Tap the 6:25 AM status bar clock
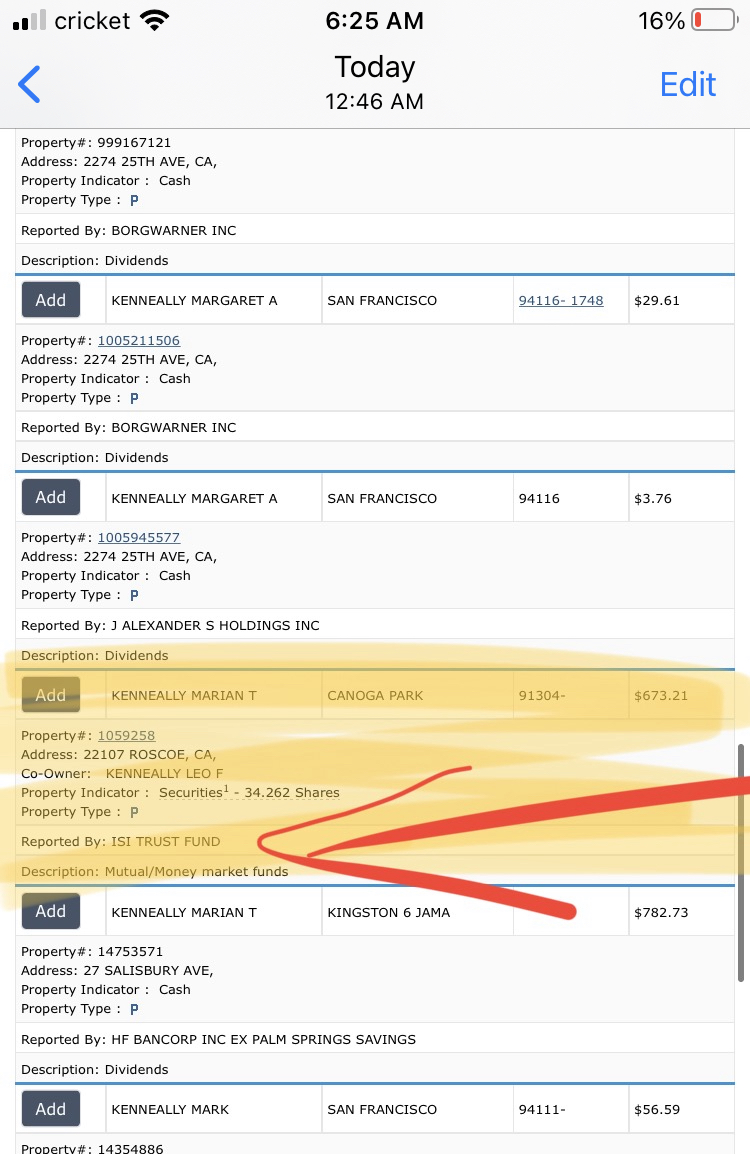750x1154 pixels. (x=375, y=21)
